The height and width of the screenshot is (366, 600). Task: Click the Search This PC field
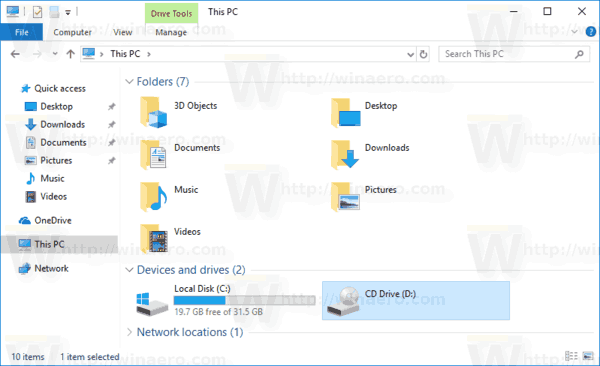514,54
